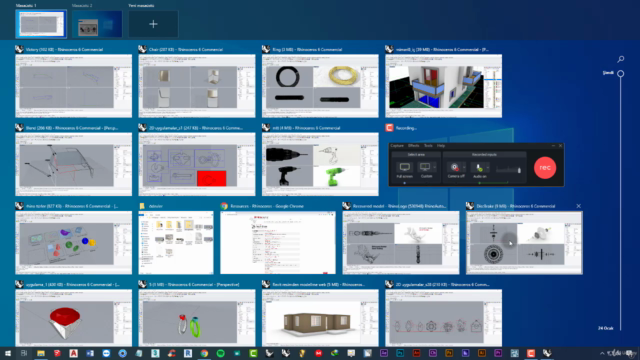Close the DiscBrake Rhinoceros window thumbnail
The image size is (640, 360).
point(578,206)
